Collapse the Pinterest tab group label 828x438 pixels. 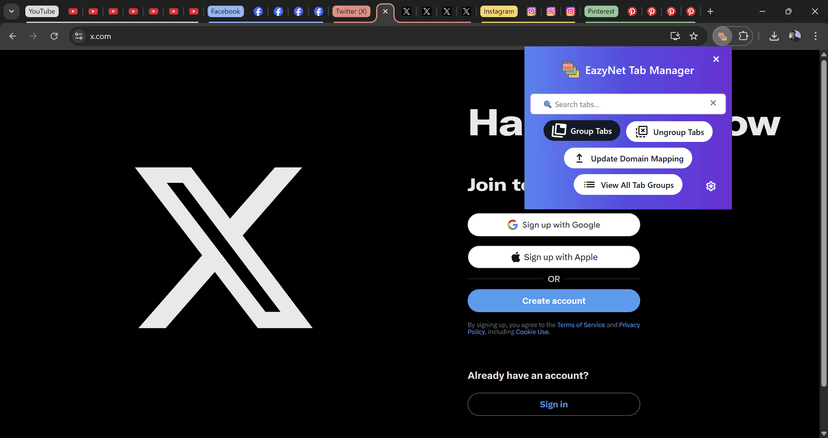601,11
